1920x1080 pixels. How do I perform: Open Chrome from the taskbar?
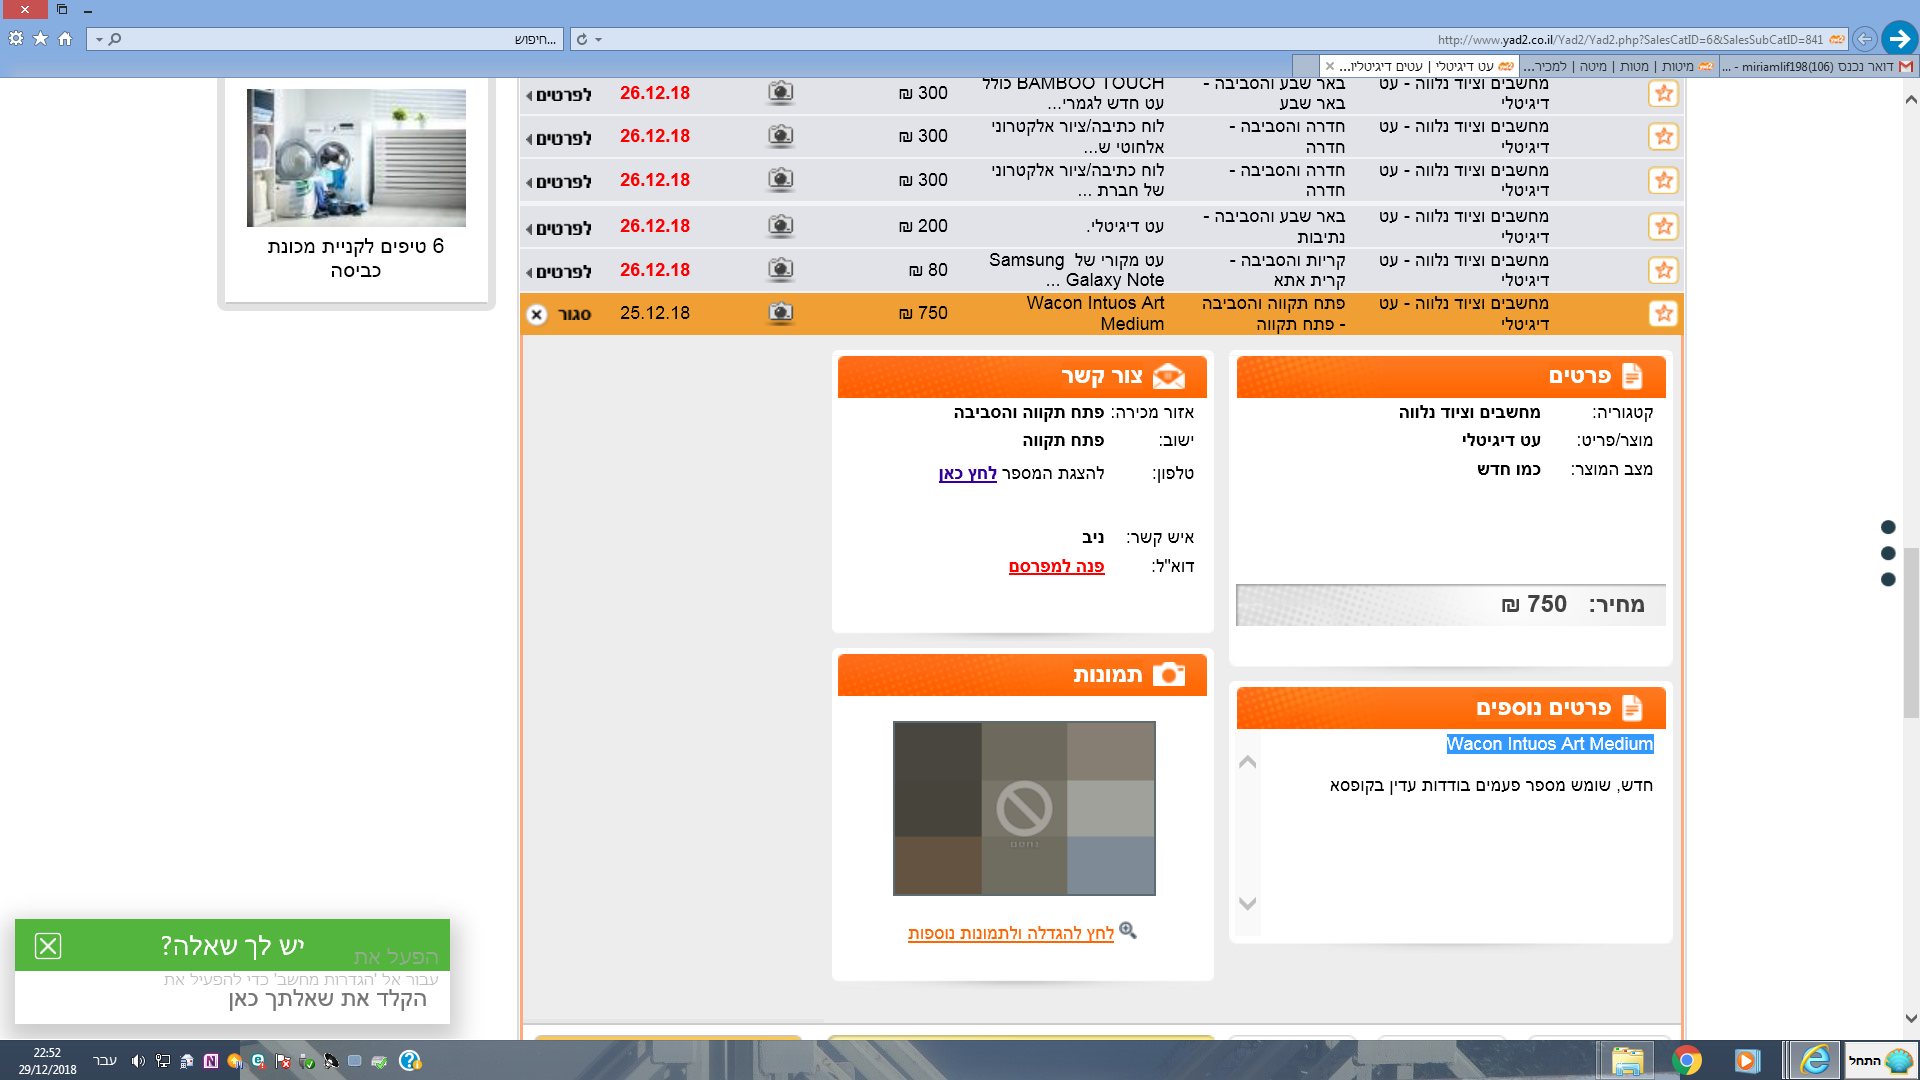(x=1686, y=1060)
